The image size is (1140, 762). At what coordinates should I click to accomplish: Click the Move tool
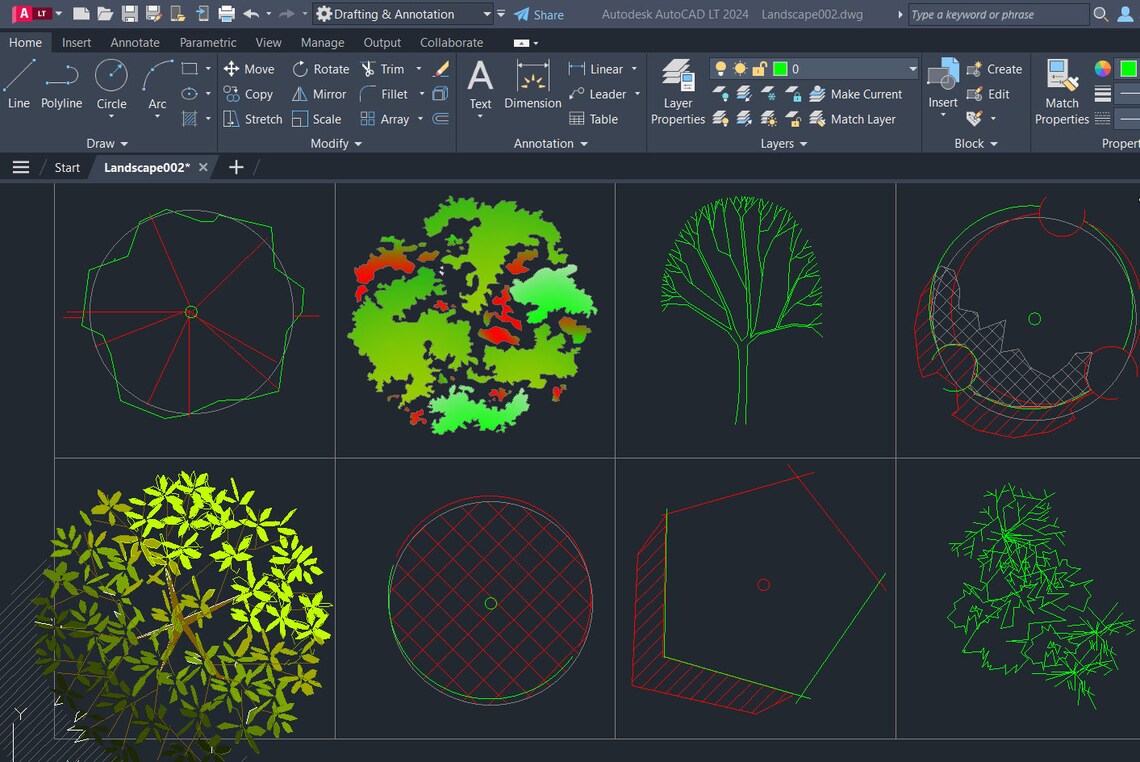(x=249, y=68)
